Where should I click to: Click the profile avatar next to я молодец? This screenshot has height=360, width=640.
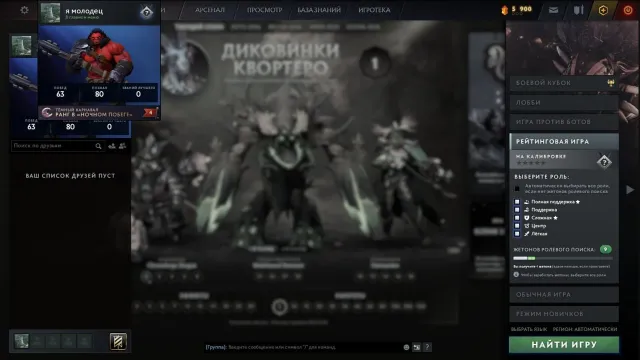[50, 12]
